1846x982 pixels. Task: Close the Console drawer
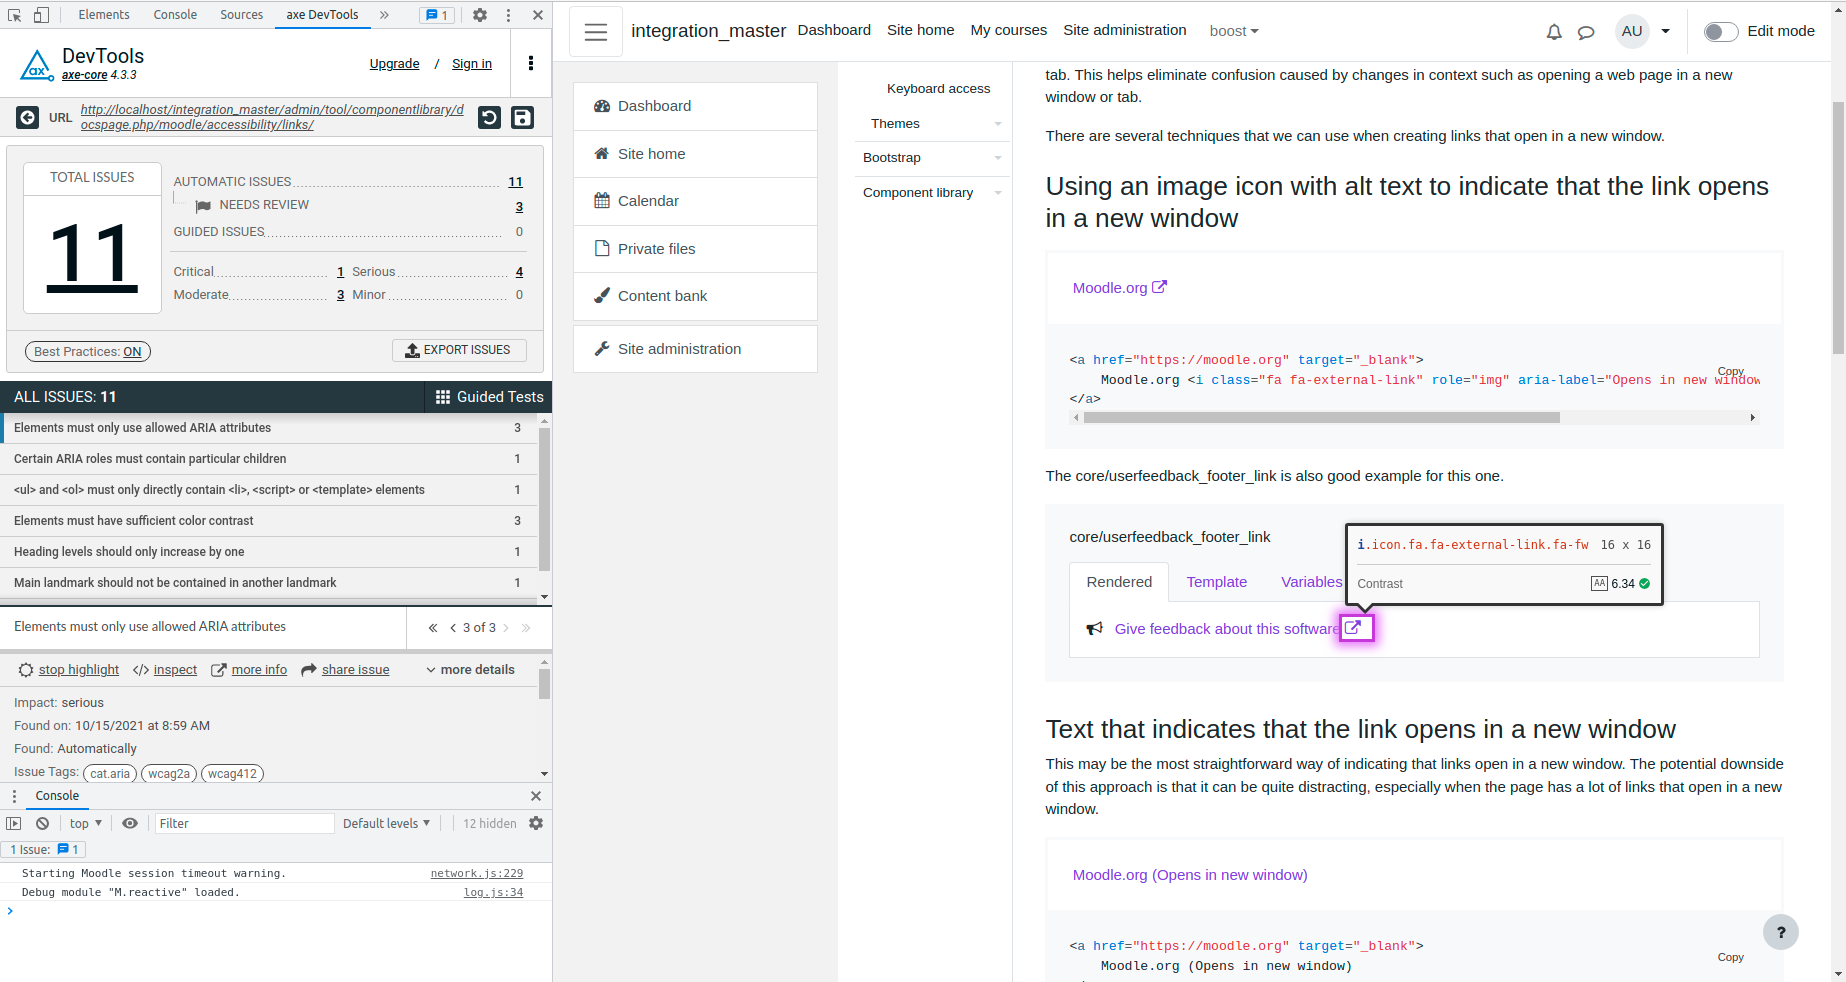(x=536, y=796)
